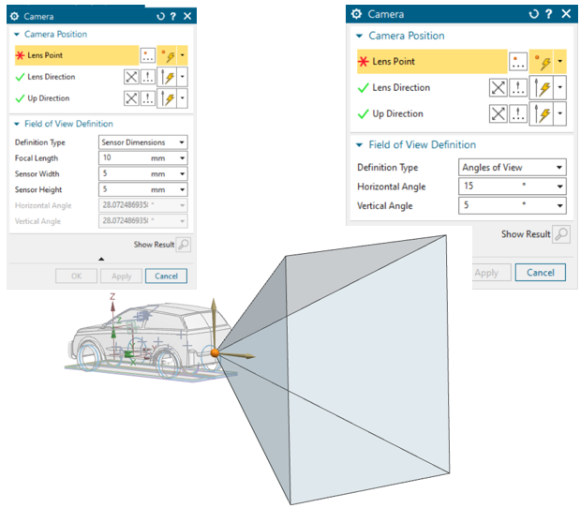Open Vector Dialog for Up Direction, left dialog
This screenshot has width=580, height=508.
pyautogui.click(x=148, y=98)
